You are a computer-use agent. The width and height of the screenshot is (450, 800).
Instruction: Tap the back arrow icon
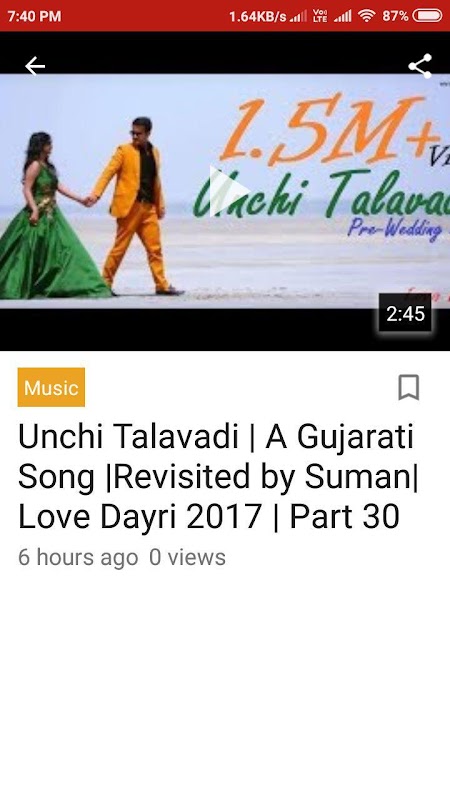tap(35, 66)
